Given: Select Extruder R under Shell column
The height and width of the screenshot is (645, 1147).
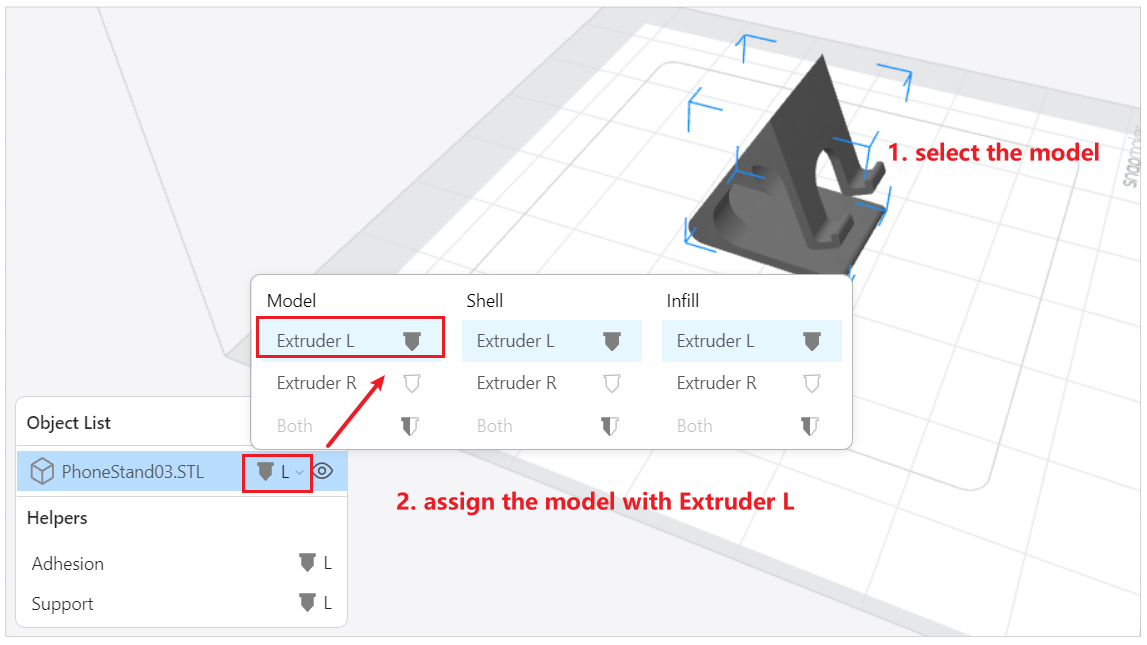Looking at the screenshot, I should [x=552, y=383].
